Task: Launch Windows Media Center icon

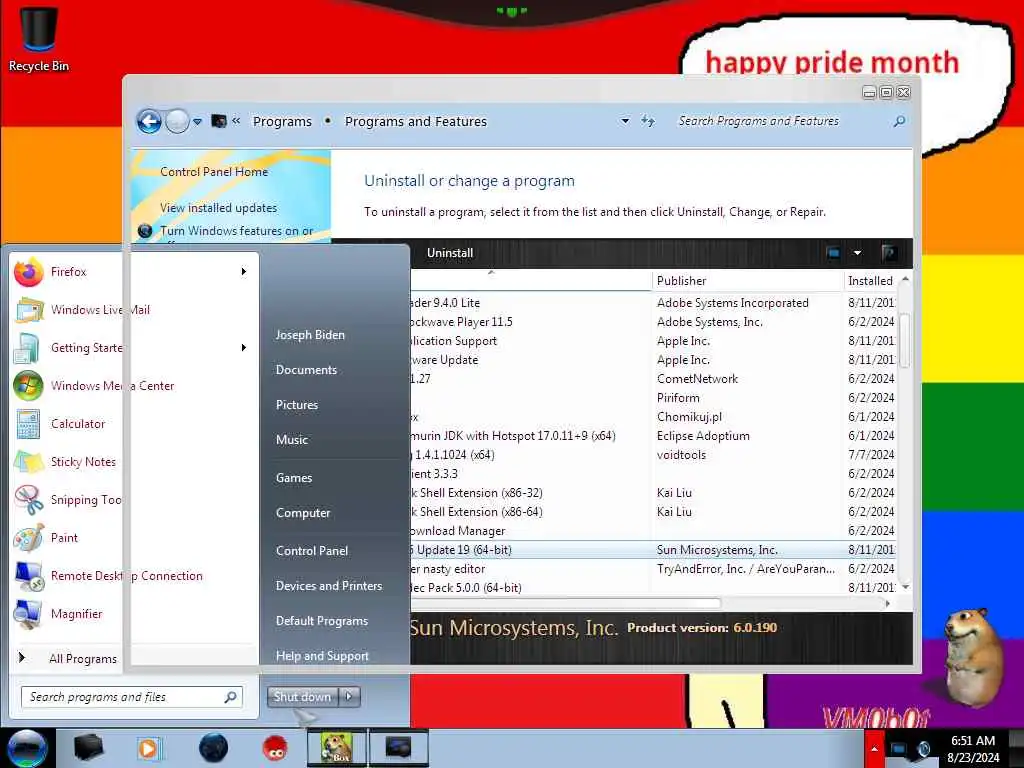Action: 28,386
